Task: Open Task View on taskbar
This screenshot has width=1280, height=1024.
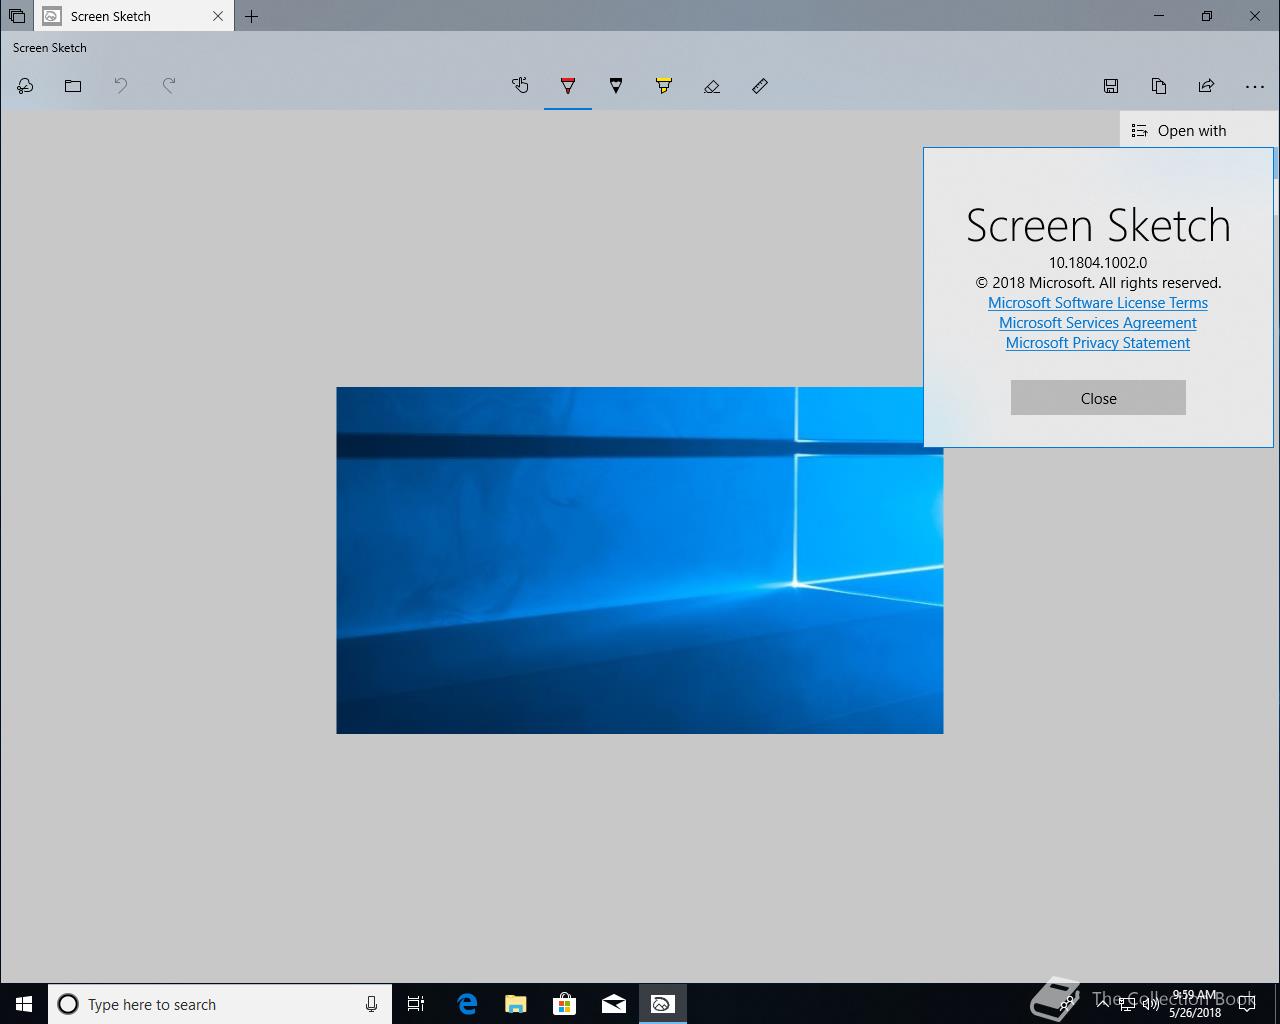Action: [416, 1004]
